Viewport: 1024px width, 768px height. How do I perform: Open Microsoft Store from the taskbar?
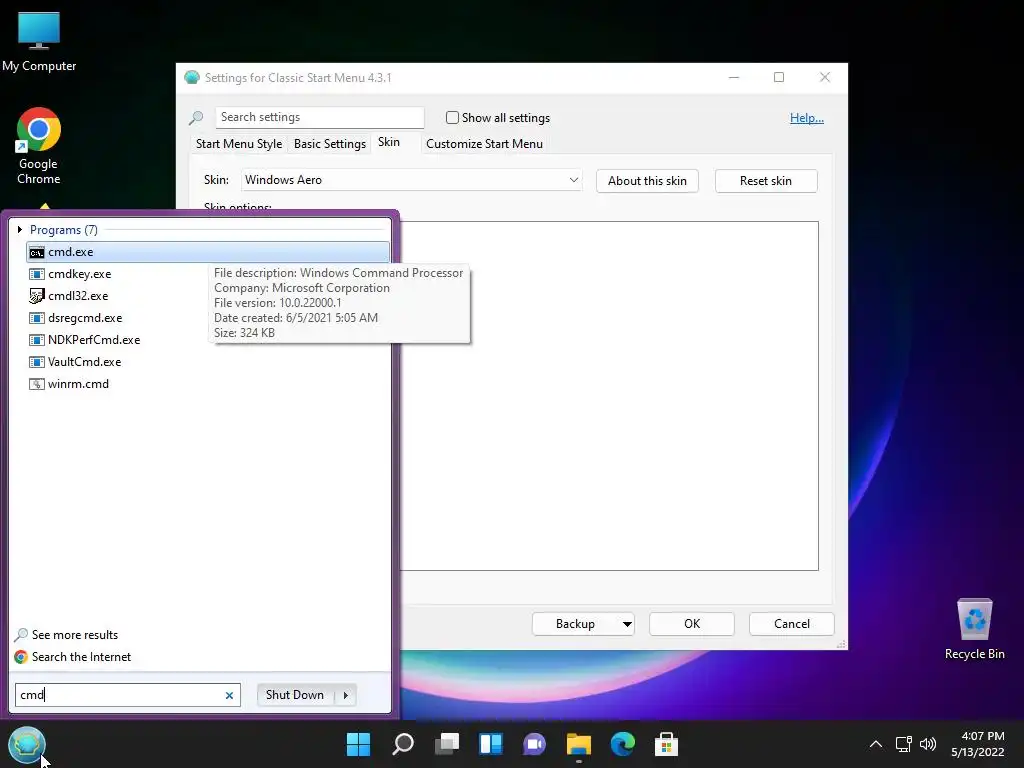666,744
